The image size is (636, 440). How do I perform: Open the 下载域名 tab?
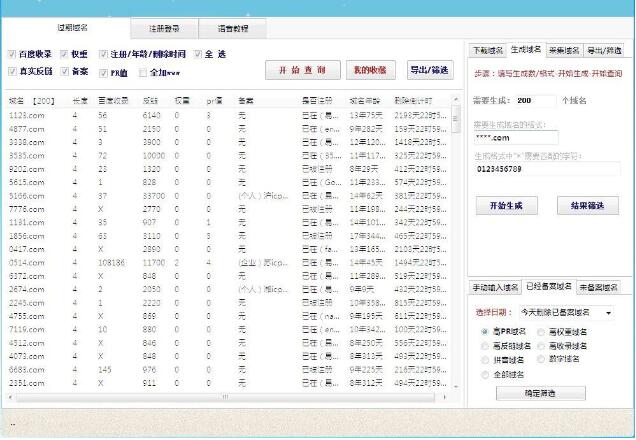(x=488, y=49)
